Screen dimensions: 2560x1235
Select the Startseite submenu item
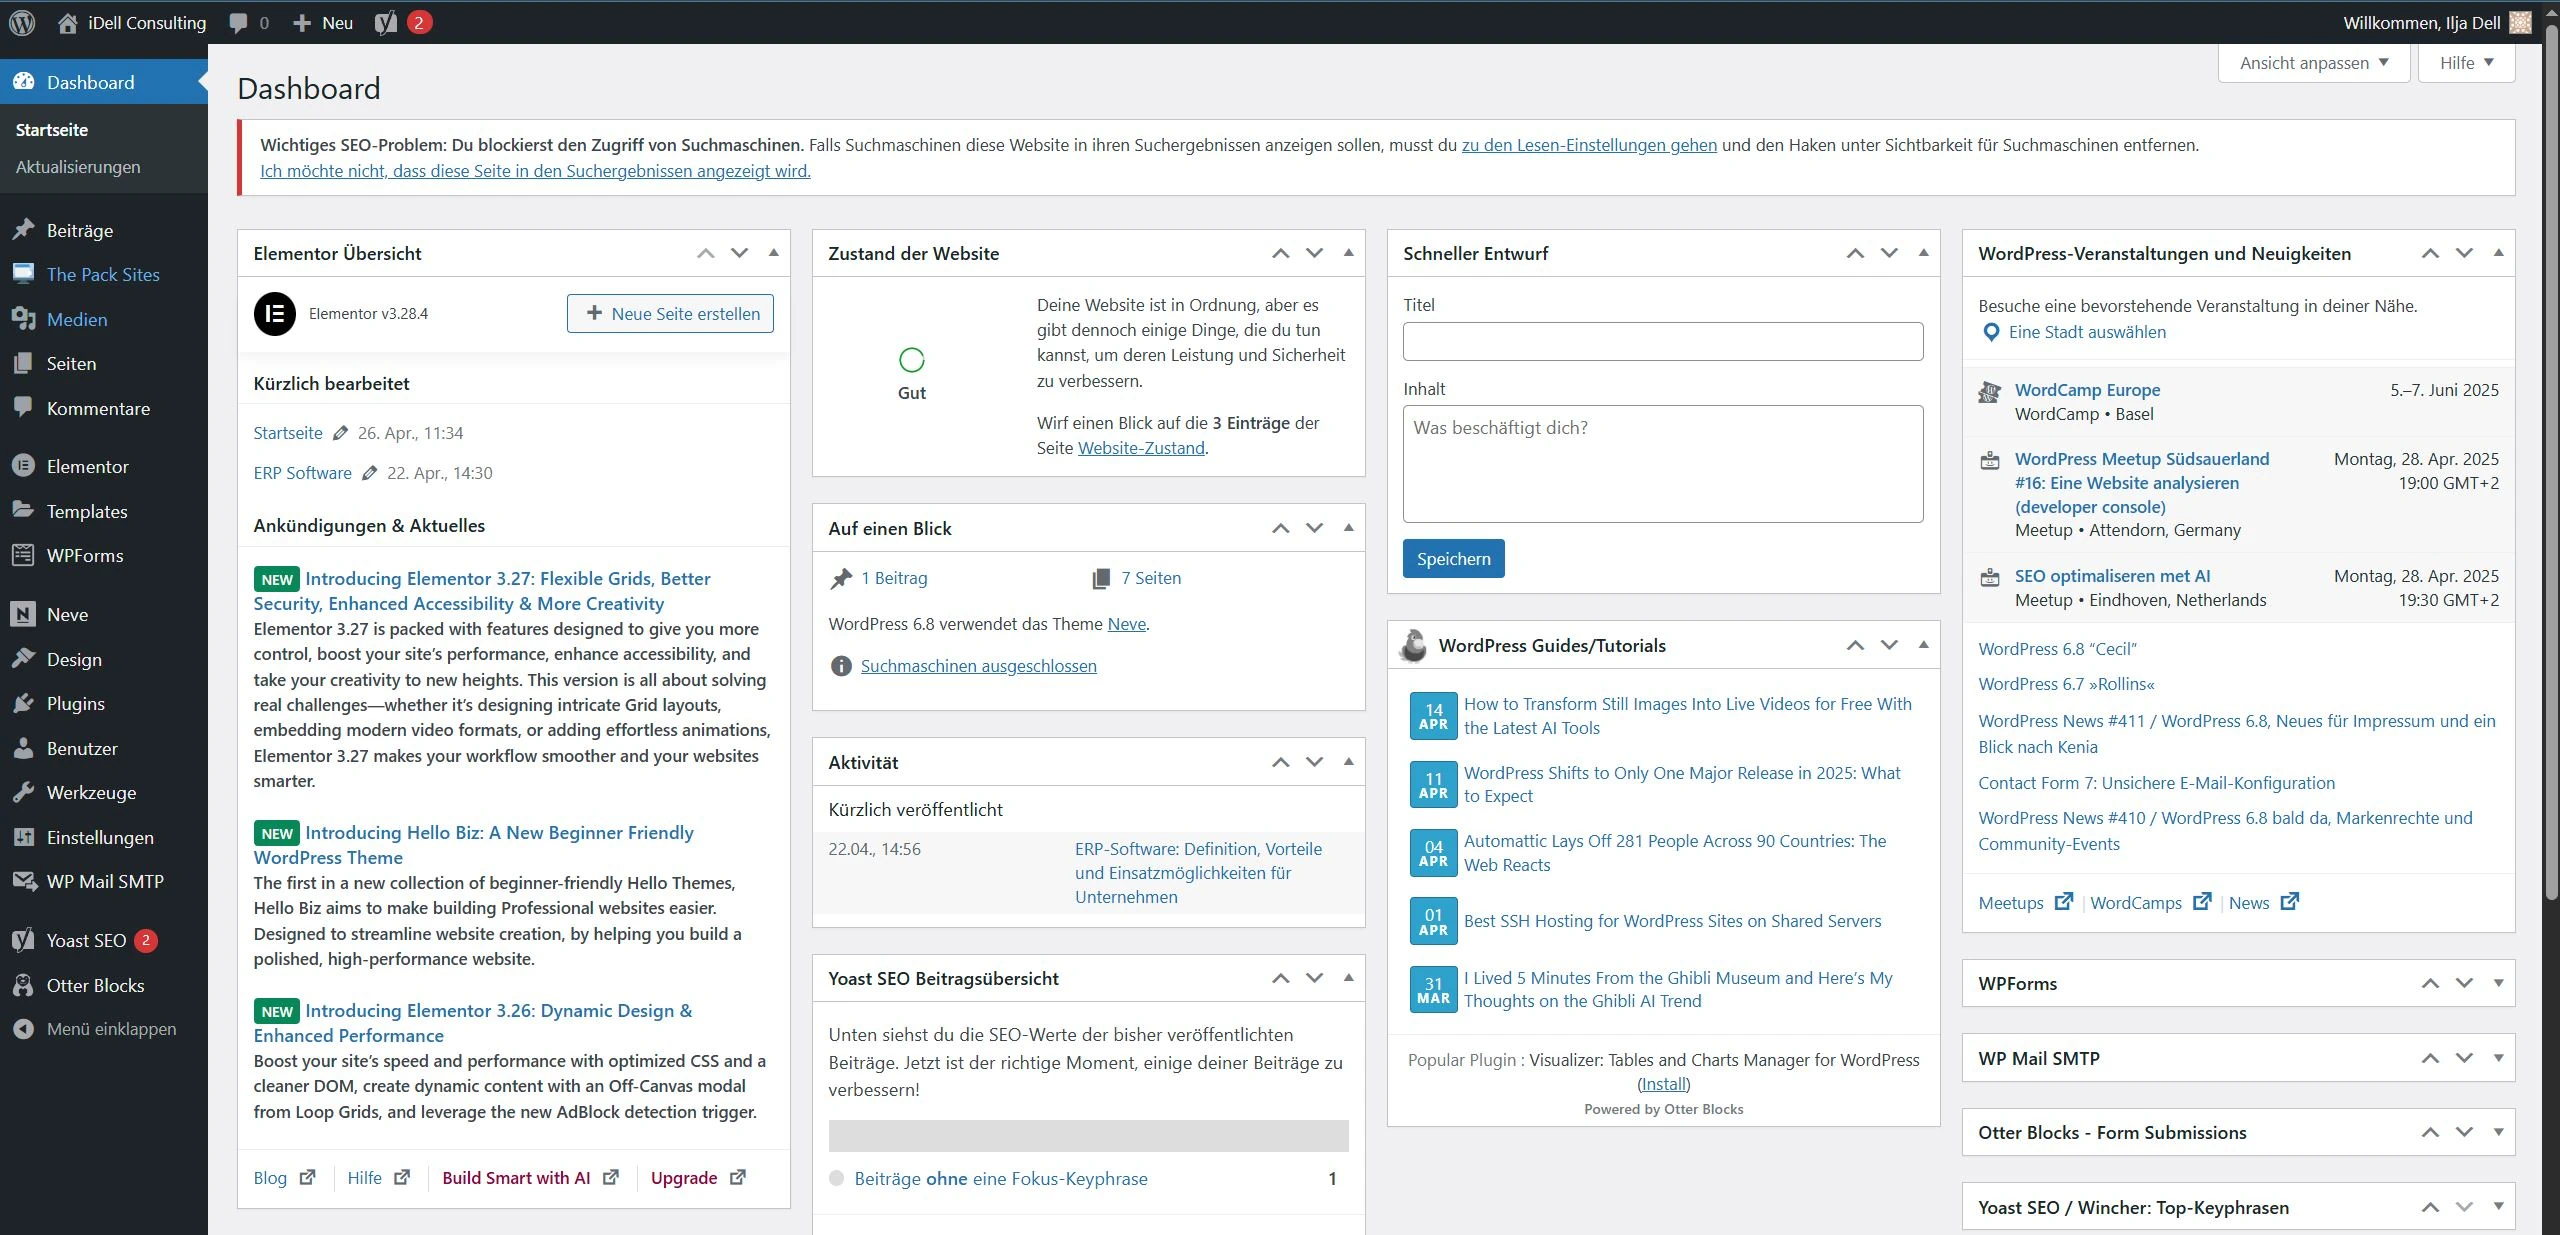click(52, 130)
